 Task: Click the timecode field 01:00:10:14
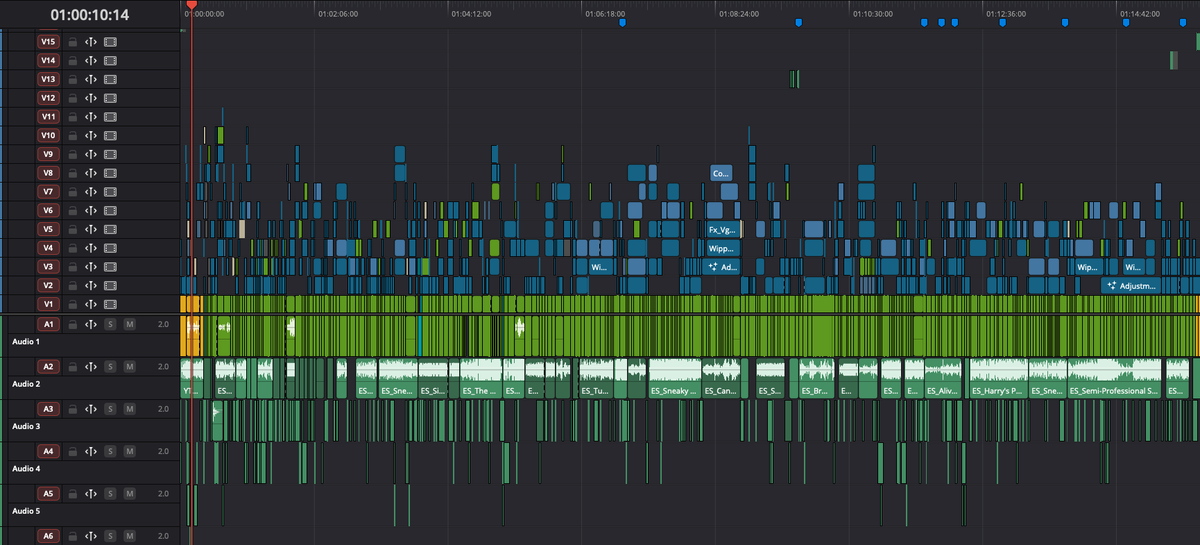[90, 14]
